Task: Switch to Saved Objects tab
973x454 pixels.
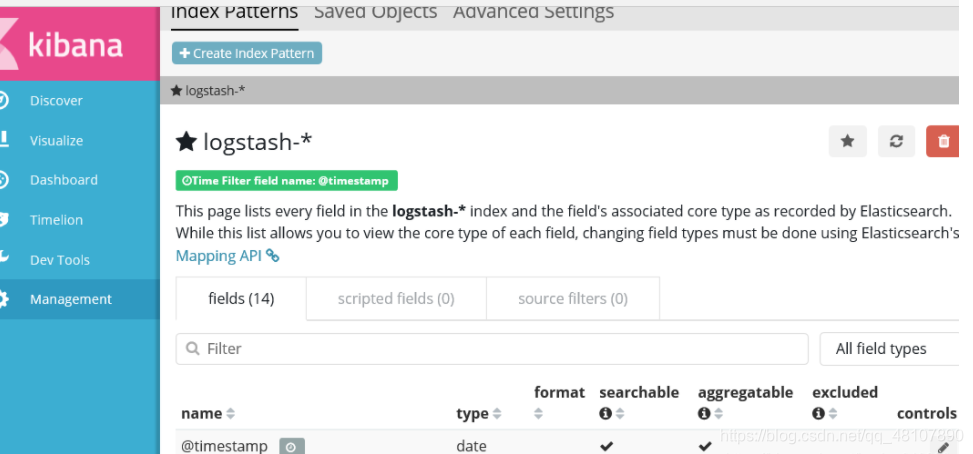Action: [375, 12]
